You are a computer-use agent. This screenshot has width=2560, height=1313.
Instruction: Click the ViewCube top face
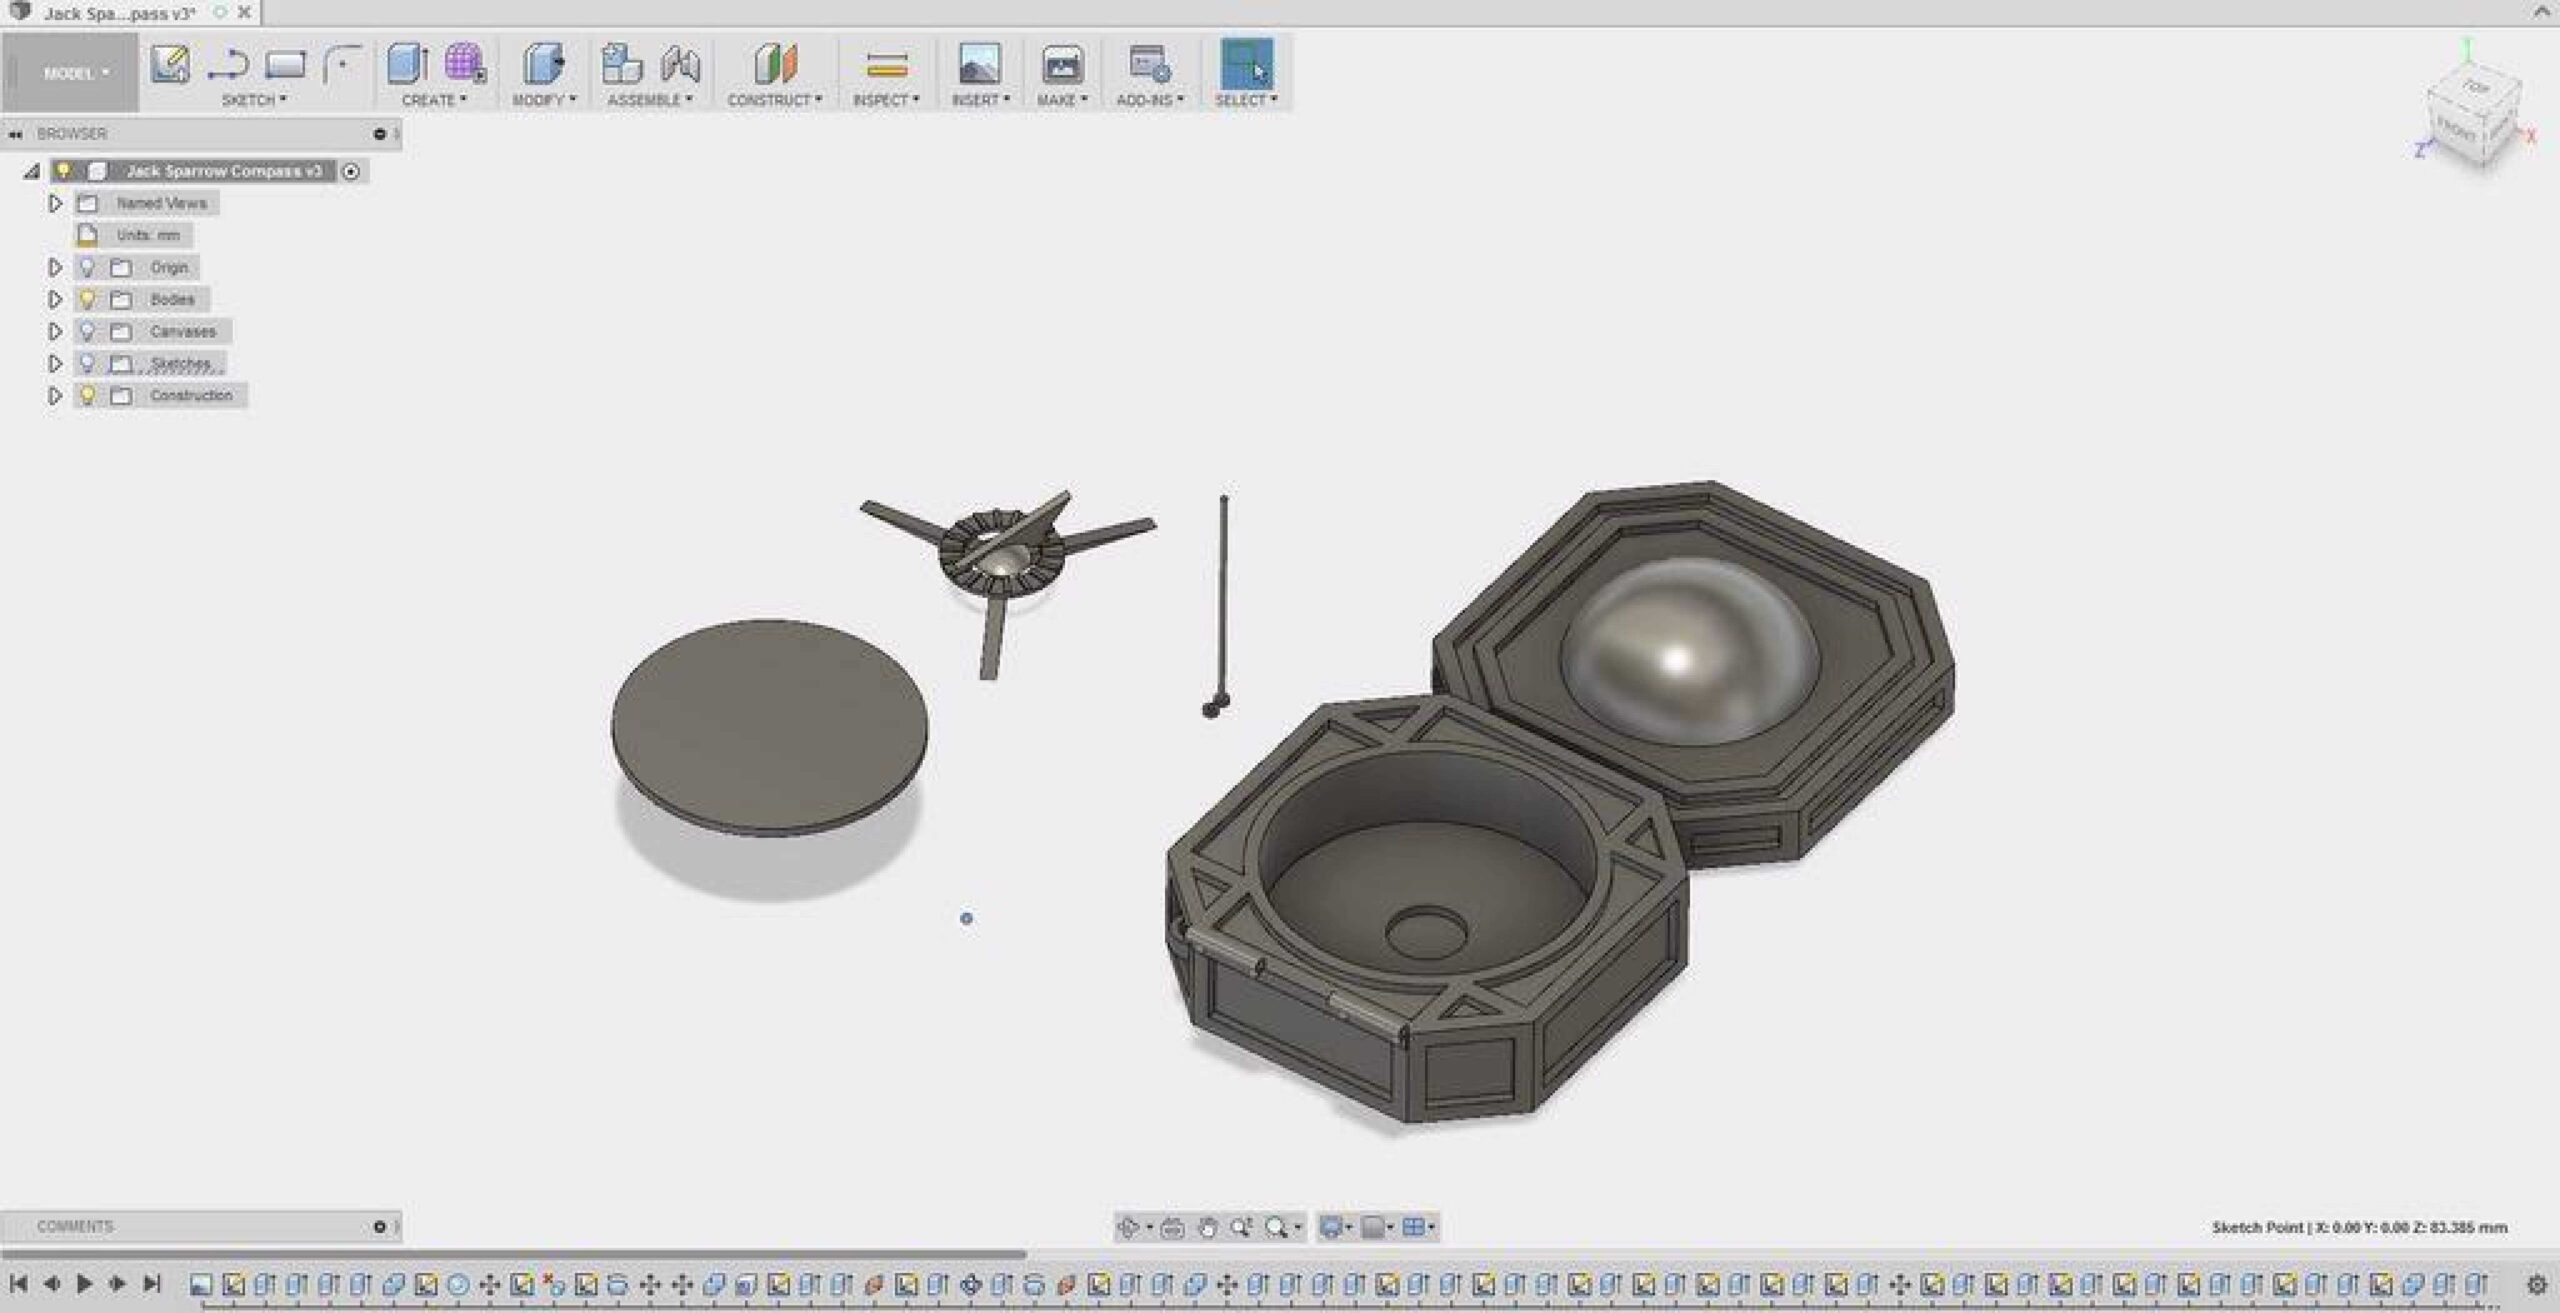coord(2476,88)
